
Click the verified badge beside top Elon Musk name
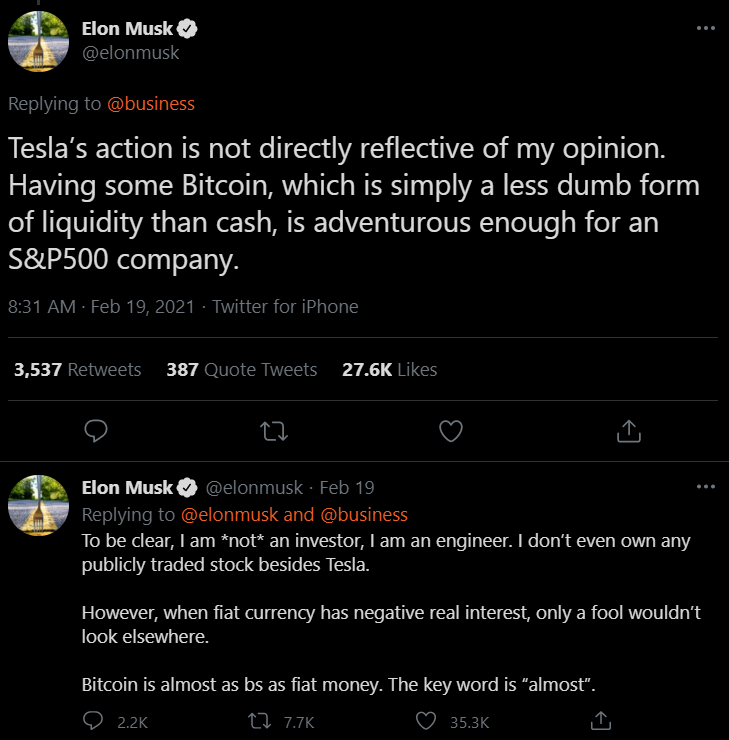pos(188,30)
